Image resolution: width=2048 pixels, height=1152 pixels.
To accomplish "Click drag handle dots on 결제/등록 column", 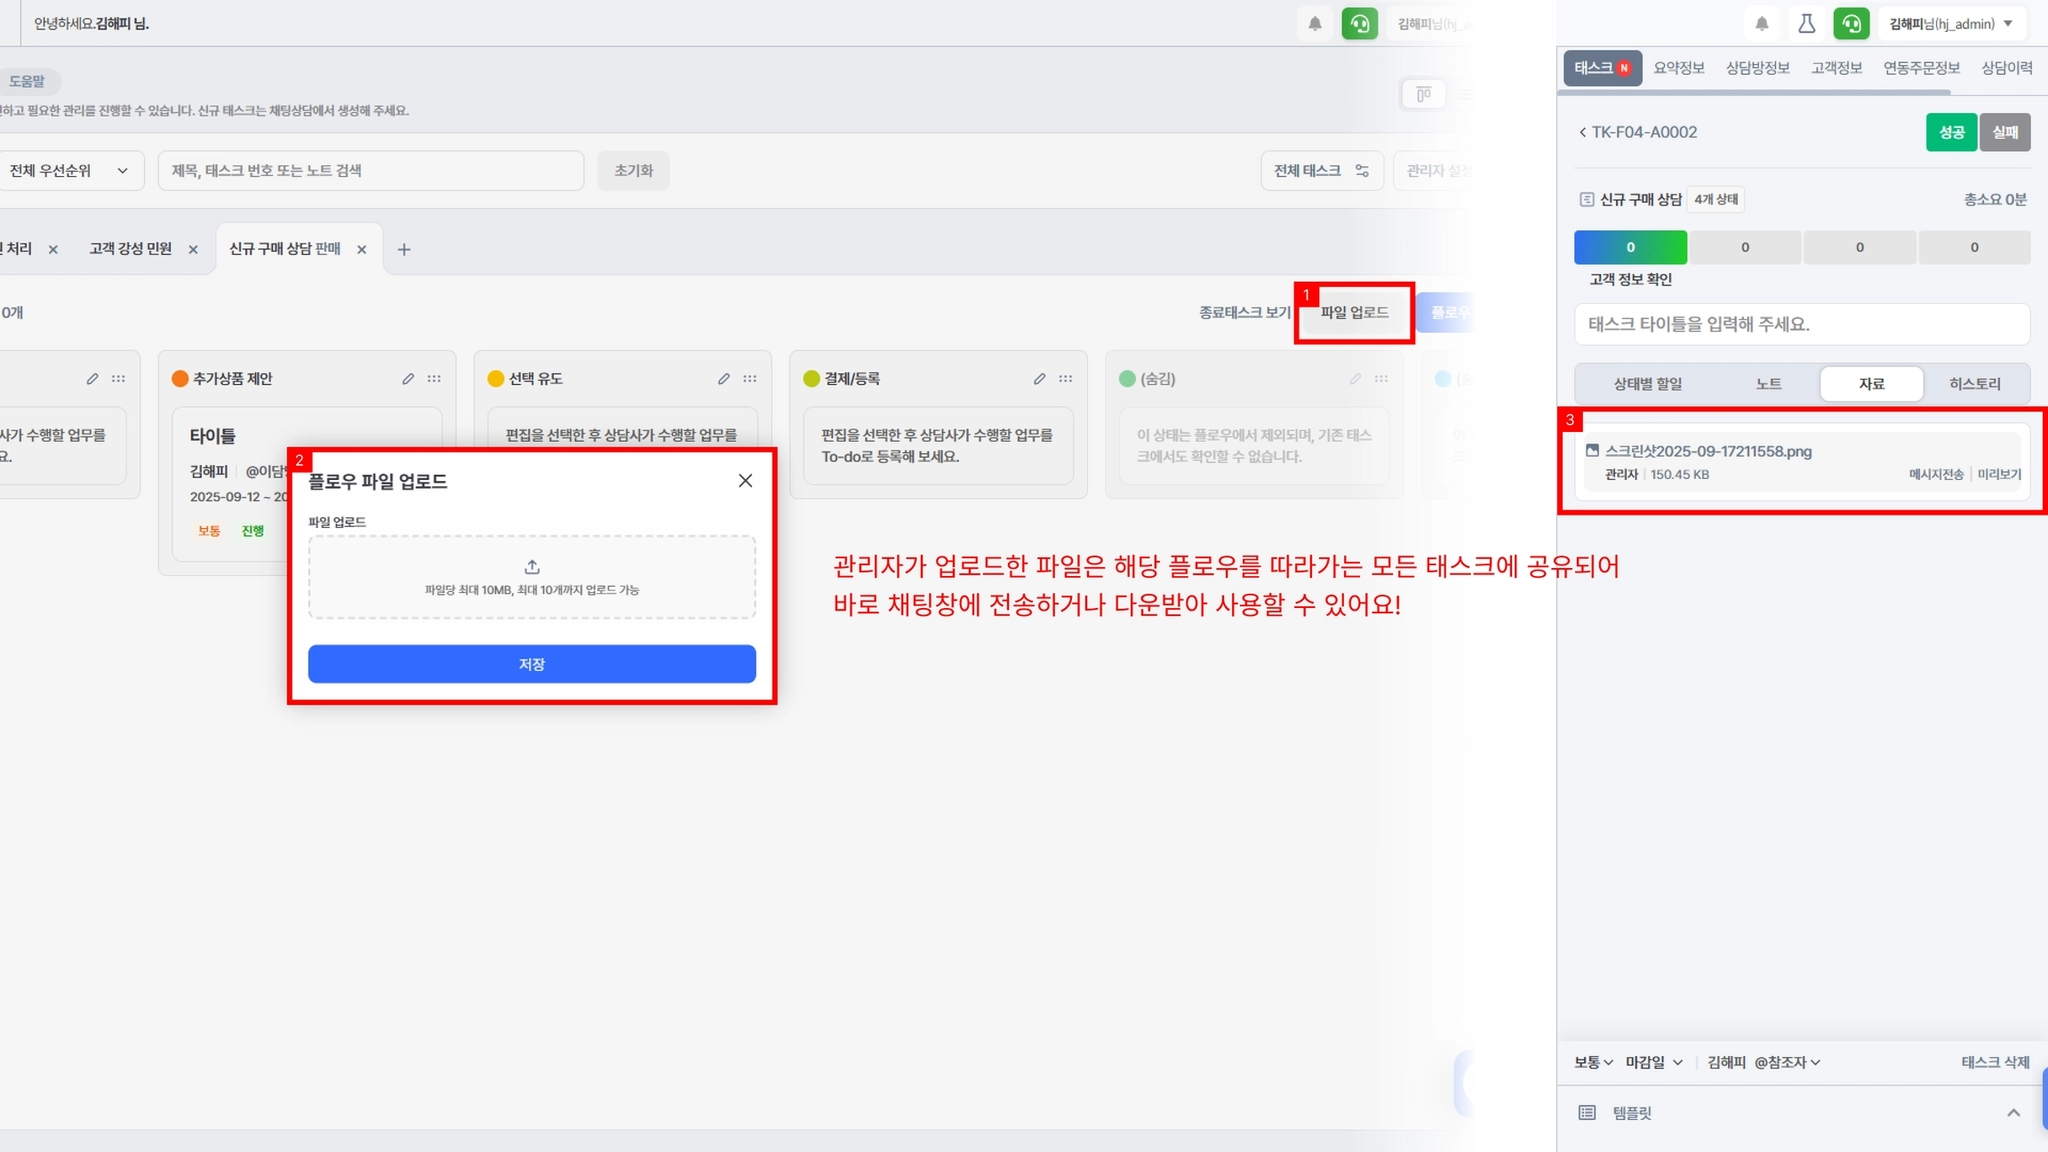I will pyautogui.click(x=1066, y=379).
